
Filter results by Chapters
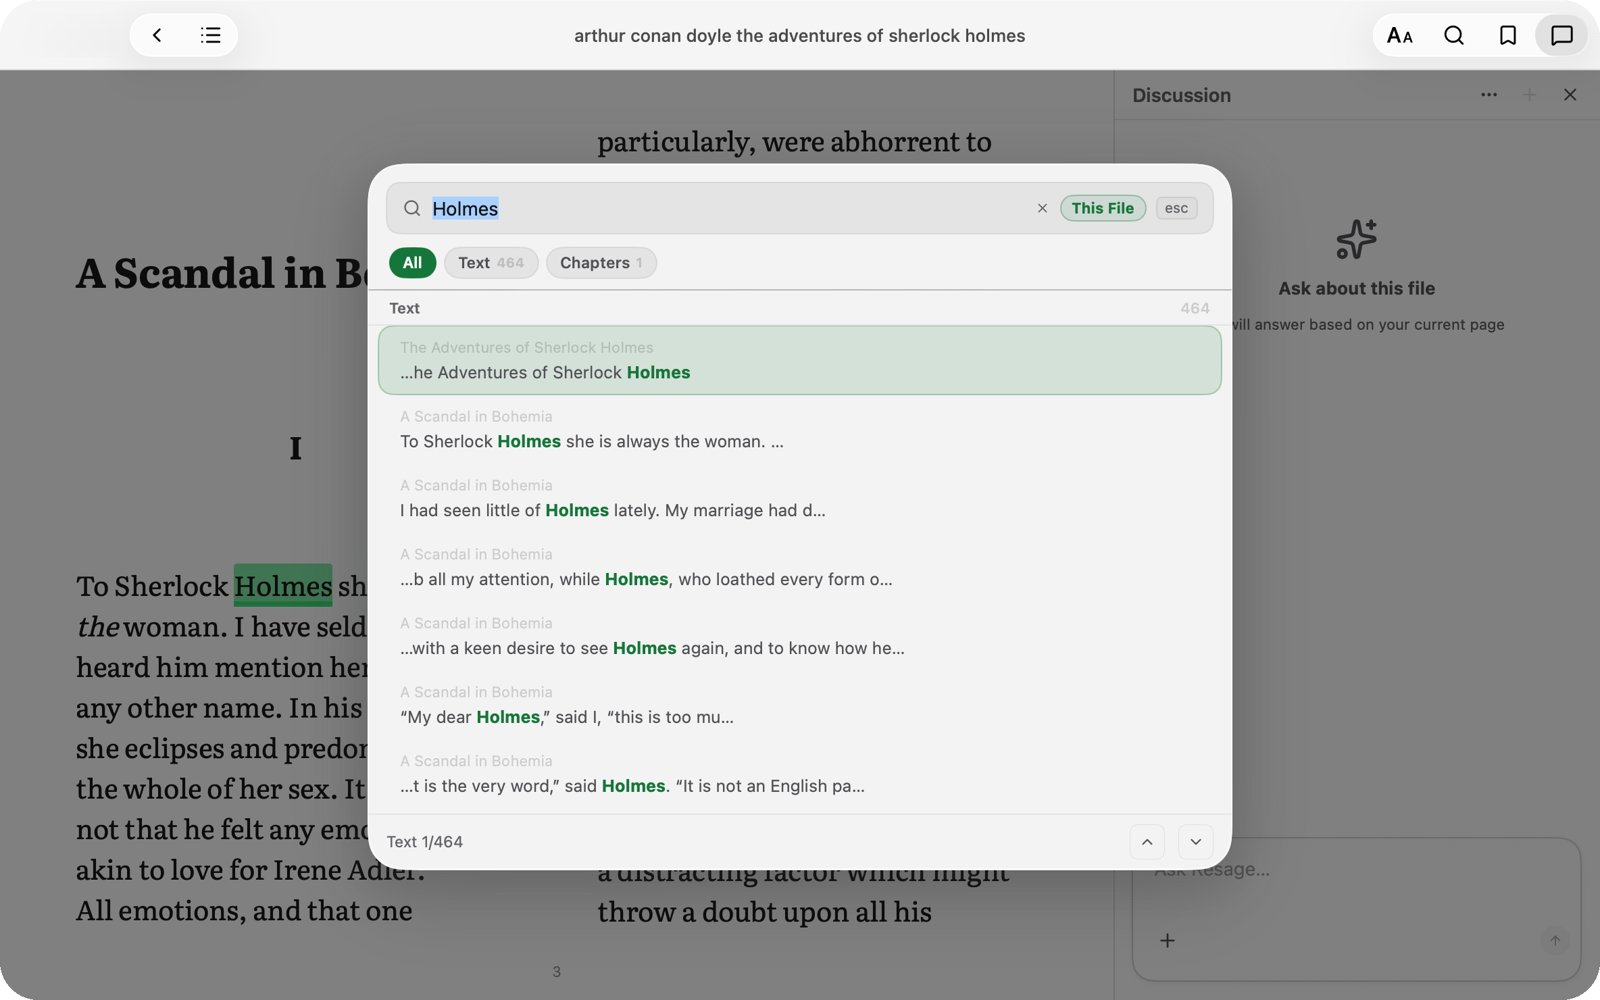[601, 262]
